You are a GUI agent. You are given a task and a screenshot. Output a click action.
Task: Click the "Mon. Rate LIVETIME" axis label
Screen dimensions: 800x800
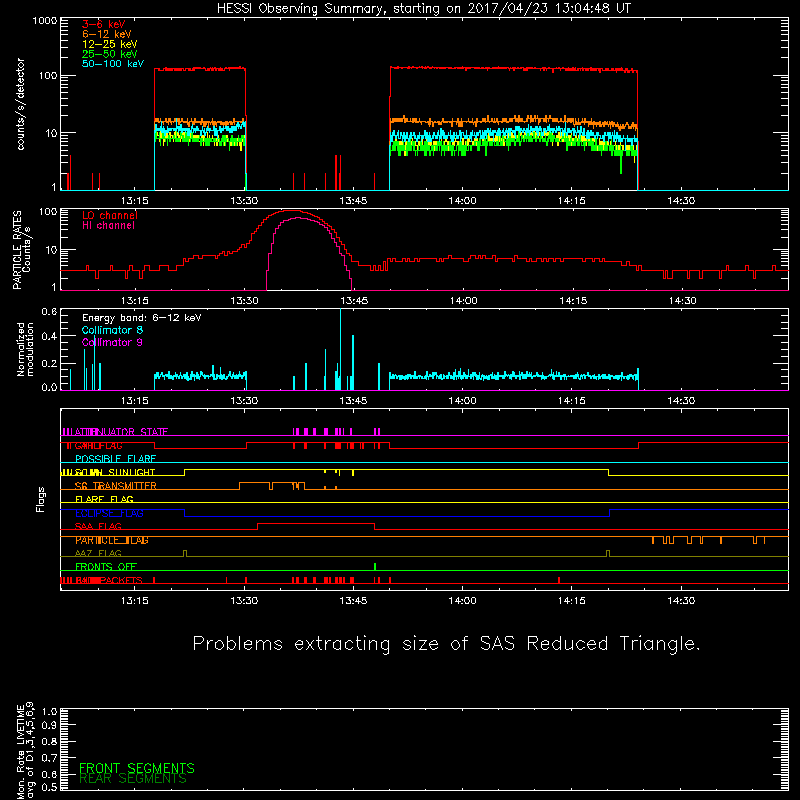(x=20, y=752)
